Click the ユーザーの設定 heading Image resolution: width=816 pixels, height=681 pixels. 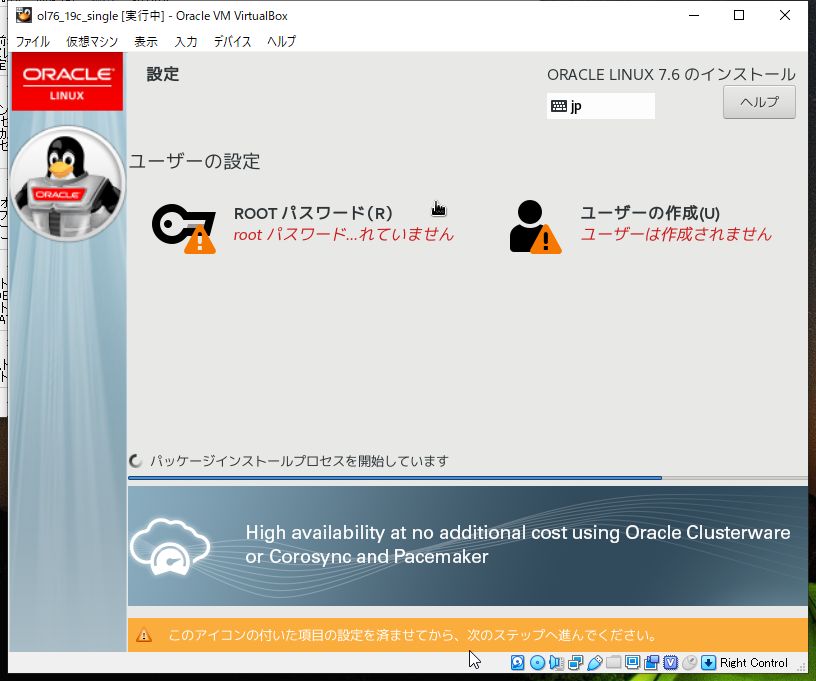(x=194, y=161)
